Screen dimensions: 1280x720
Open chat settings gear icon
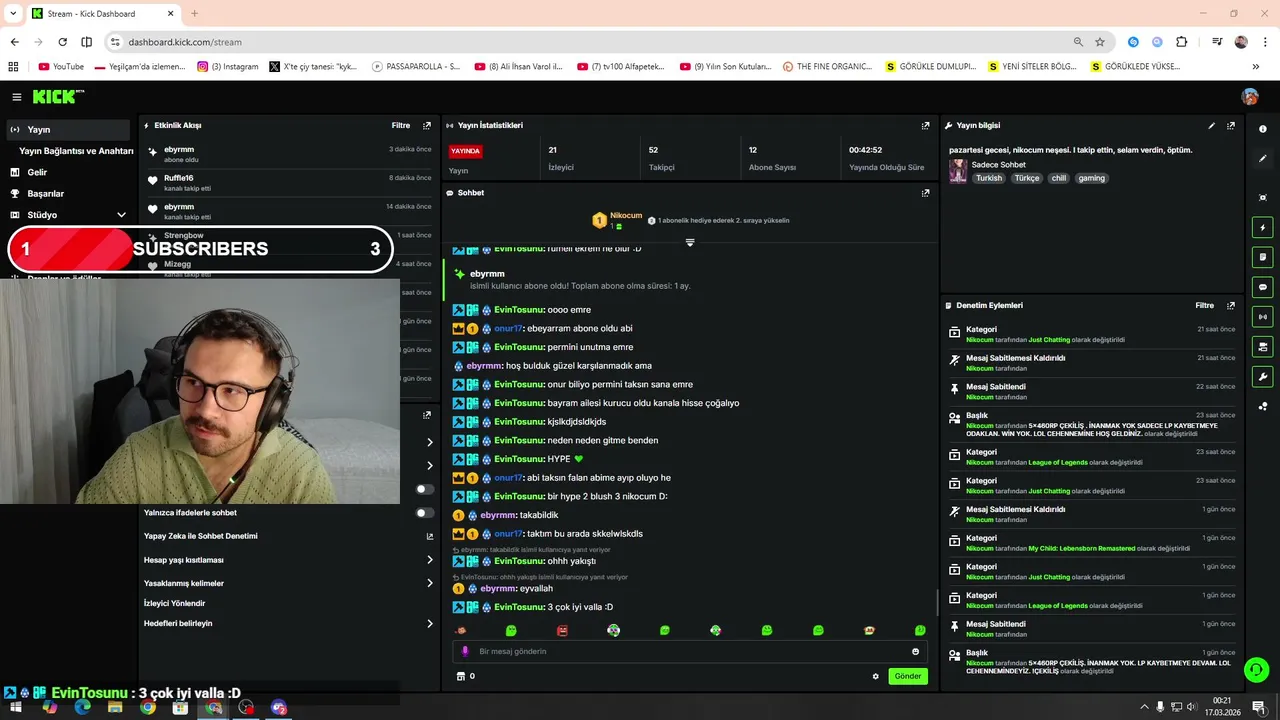pyautogui.click(x=876, y=677)
